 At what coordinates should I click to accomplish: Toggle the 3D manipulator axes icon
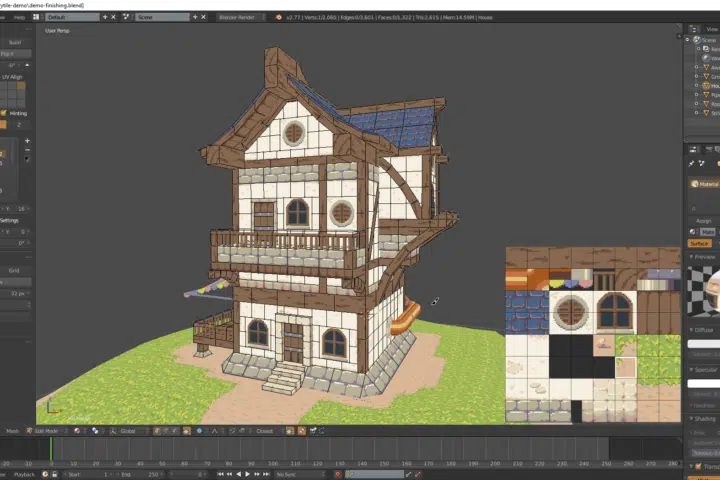112,431
